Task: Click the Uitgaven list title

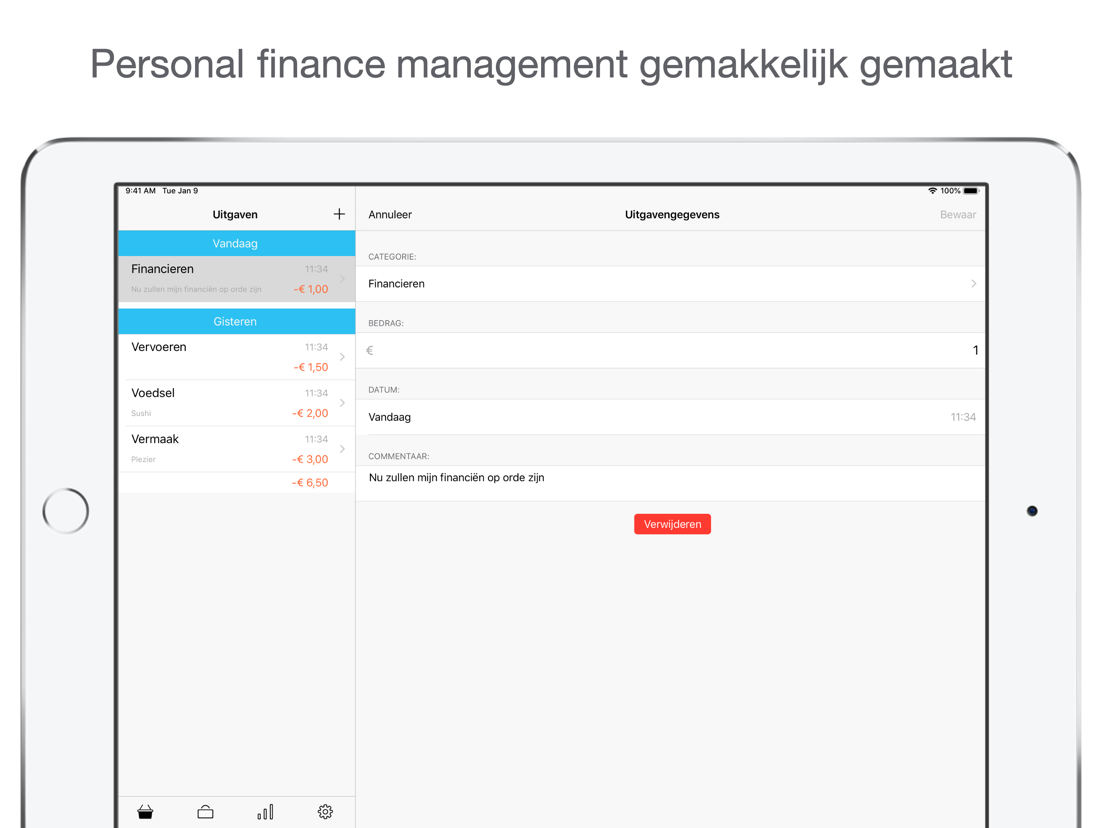Action: [x=235, y=215]
